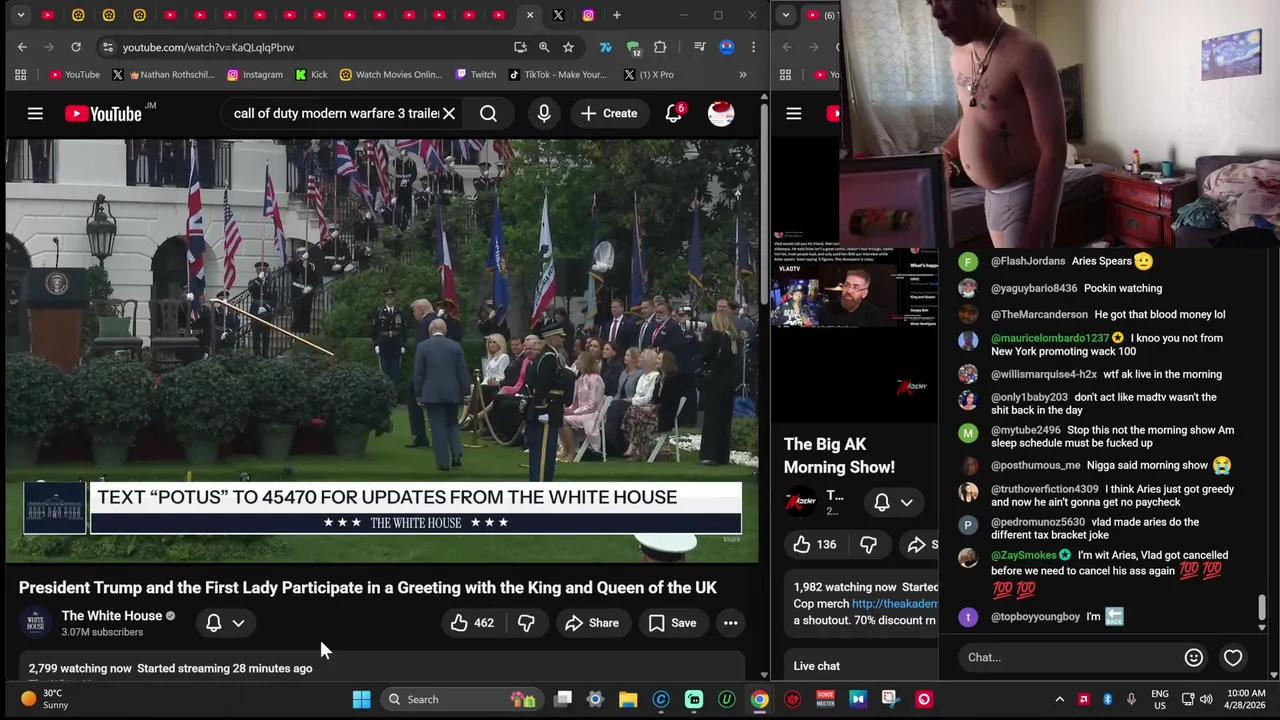The image size is (1280, 720).
Task: Share the White House video
Action: 592,623
